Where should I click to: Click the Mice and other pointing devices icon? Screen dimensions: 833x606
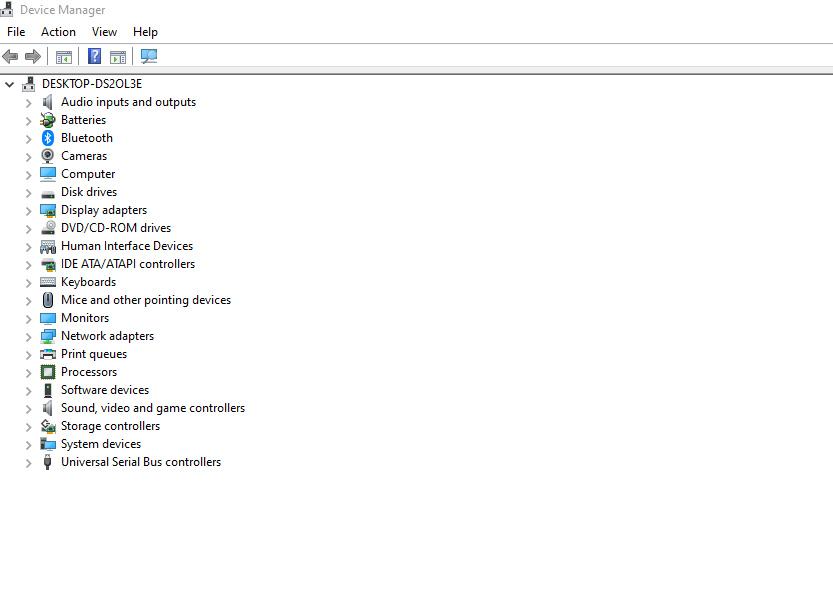[48, 300]
